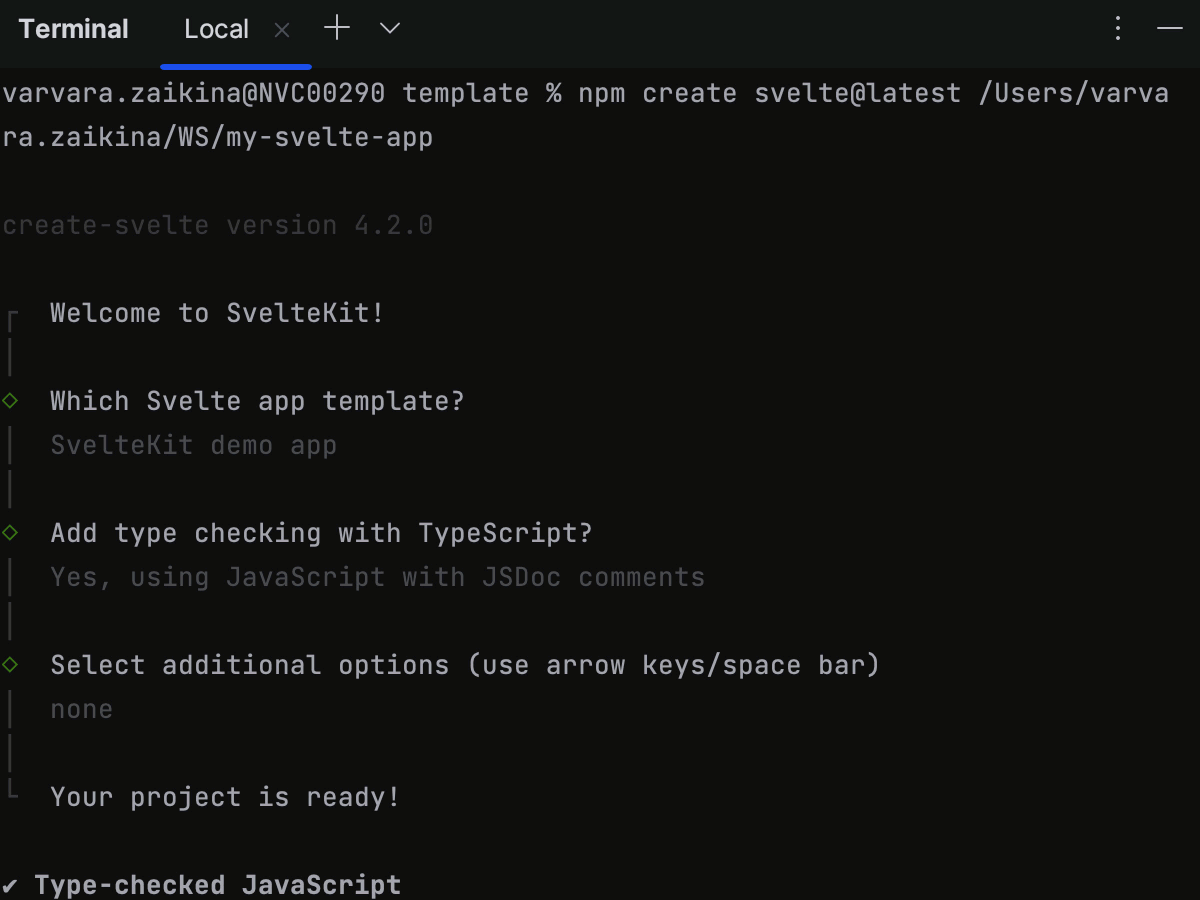The width and height of the screenshot is (1200, 900).
Task: Click the Terminal panel title
Action: tap(74, 29)
